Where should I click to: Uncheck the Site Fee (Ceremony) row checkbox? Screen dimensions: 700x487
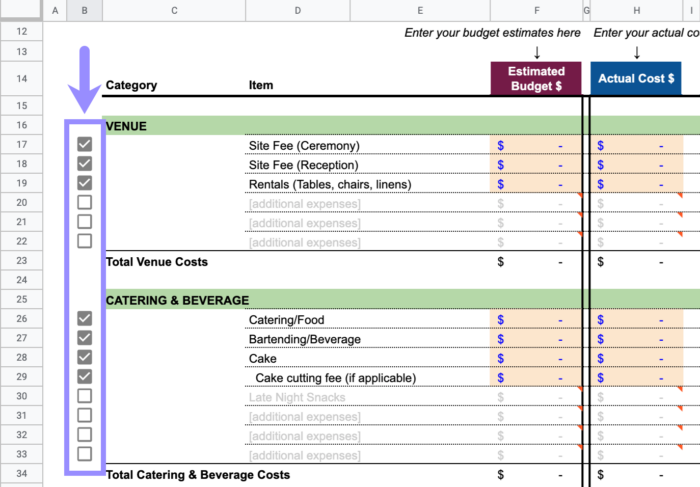[x=84, y=144]
